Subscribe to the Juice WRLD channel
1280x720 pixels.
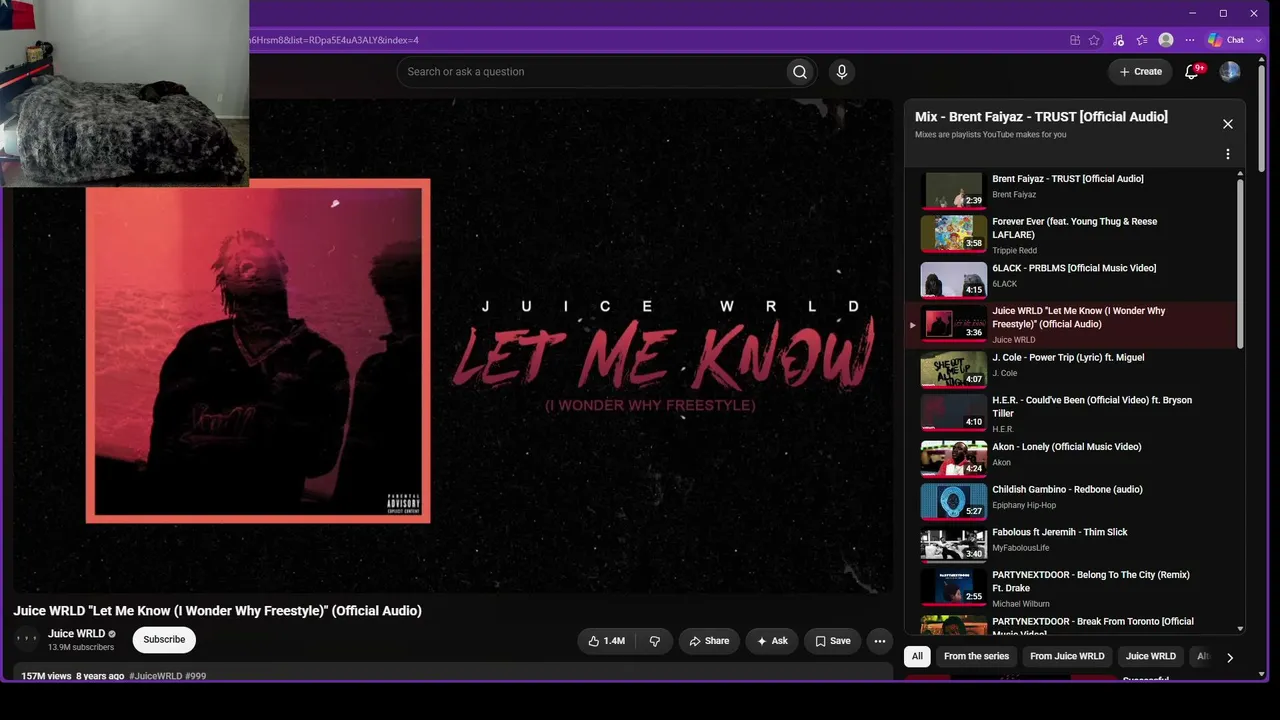[x=164, y=640]
